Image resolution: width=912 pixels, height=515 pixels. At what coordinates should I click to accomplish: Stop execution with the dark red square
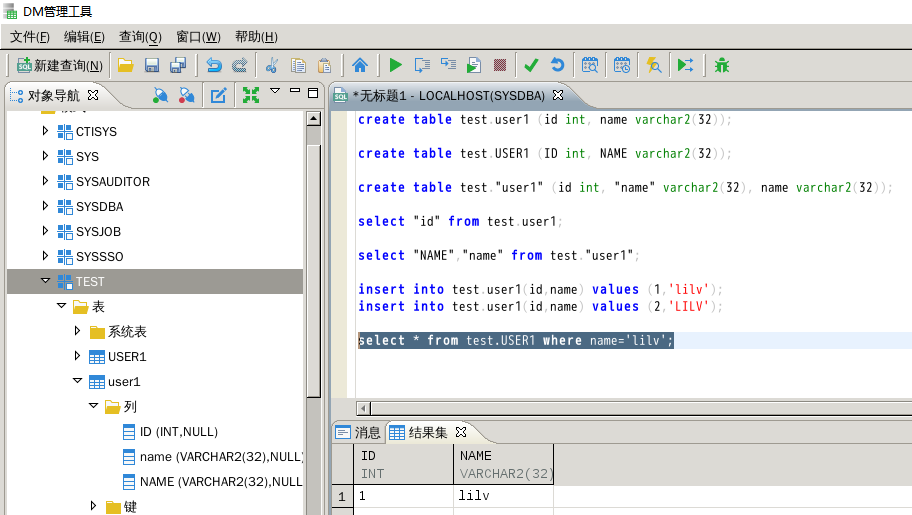[500, 65]
